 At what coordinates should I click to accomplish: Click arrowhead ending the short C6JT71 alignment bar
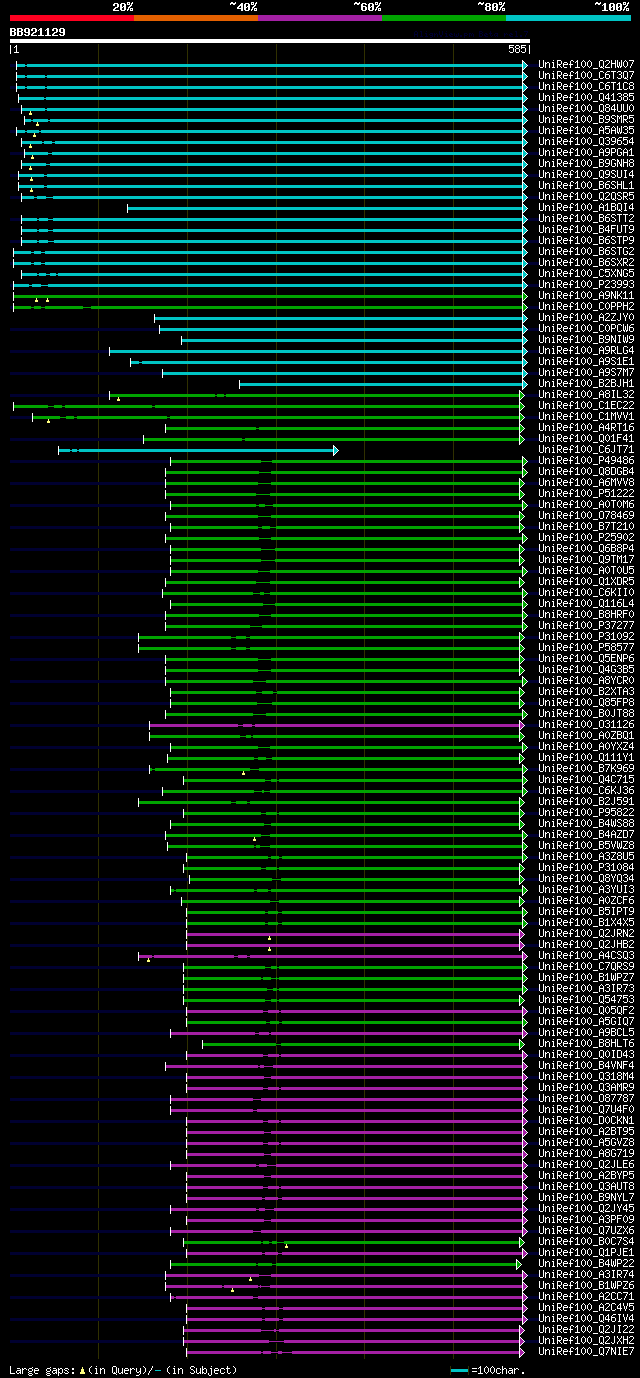(x=336, y=450)
